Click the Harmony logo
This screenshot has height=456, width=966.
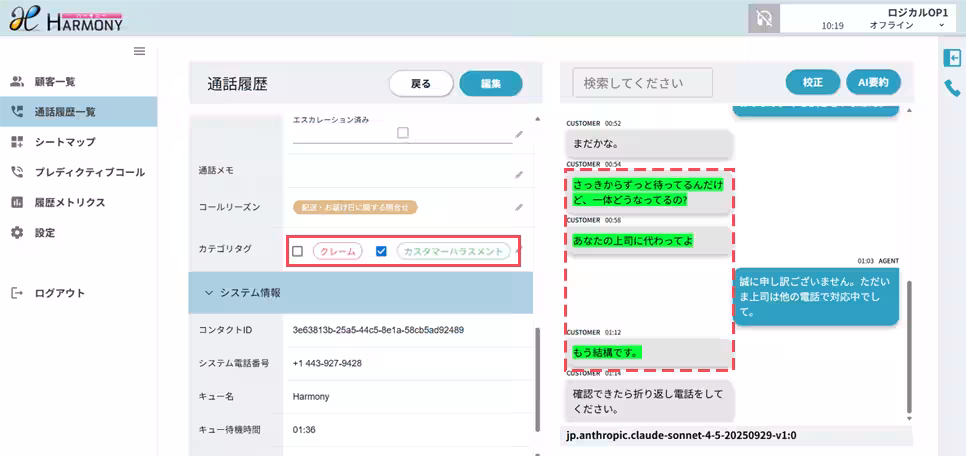66,18
